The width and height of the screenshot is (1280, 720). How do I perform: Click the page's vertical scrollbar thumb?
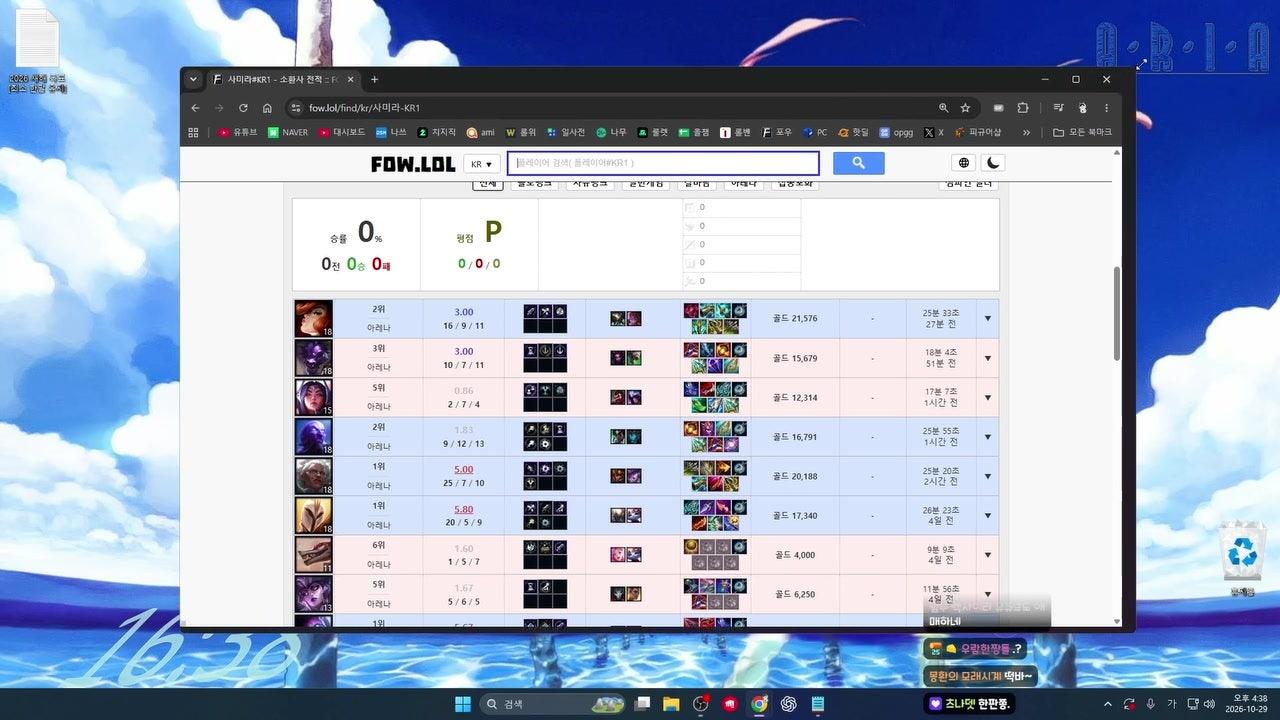[x=1117, y=314]
